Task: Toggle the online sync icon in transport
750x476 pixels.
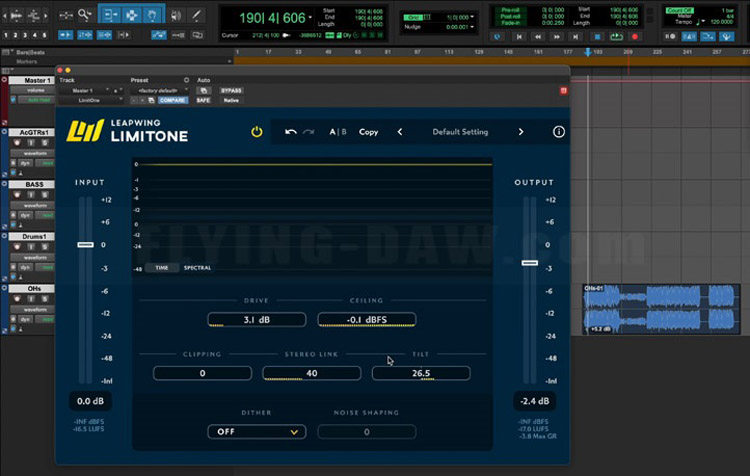Action: click(497, 36)
